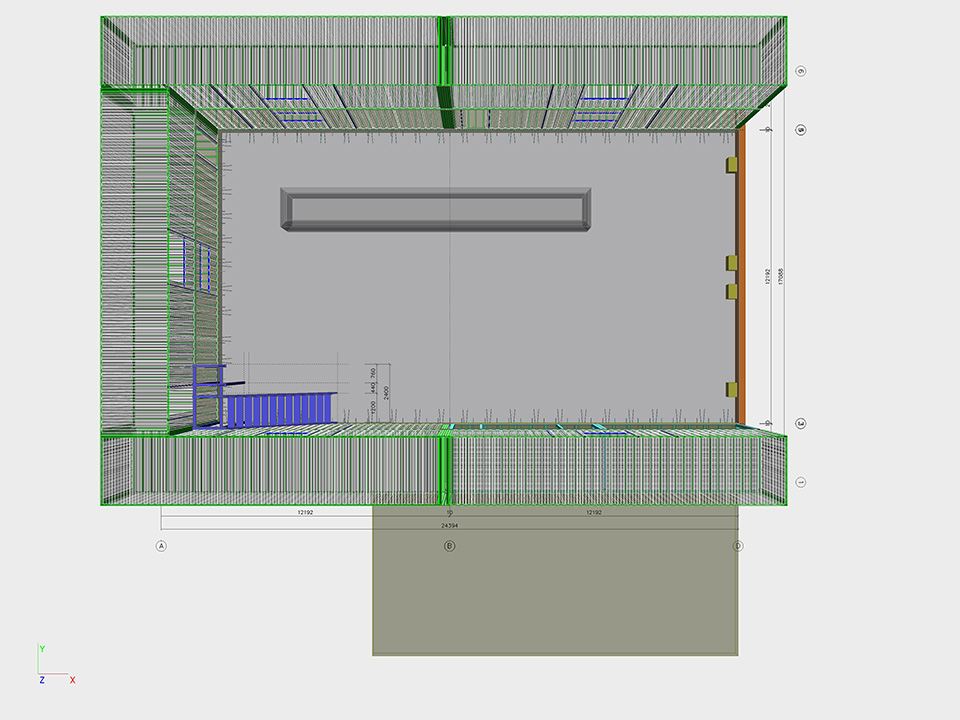Select the lowest yellow block on orange wall

(x=732, y=389)
